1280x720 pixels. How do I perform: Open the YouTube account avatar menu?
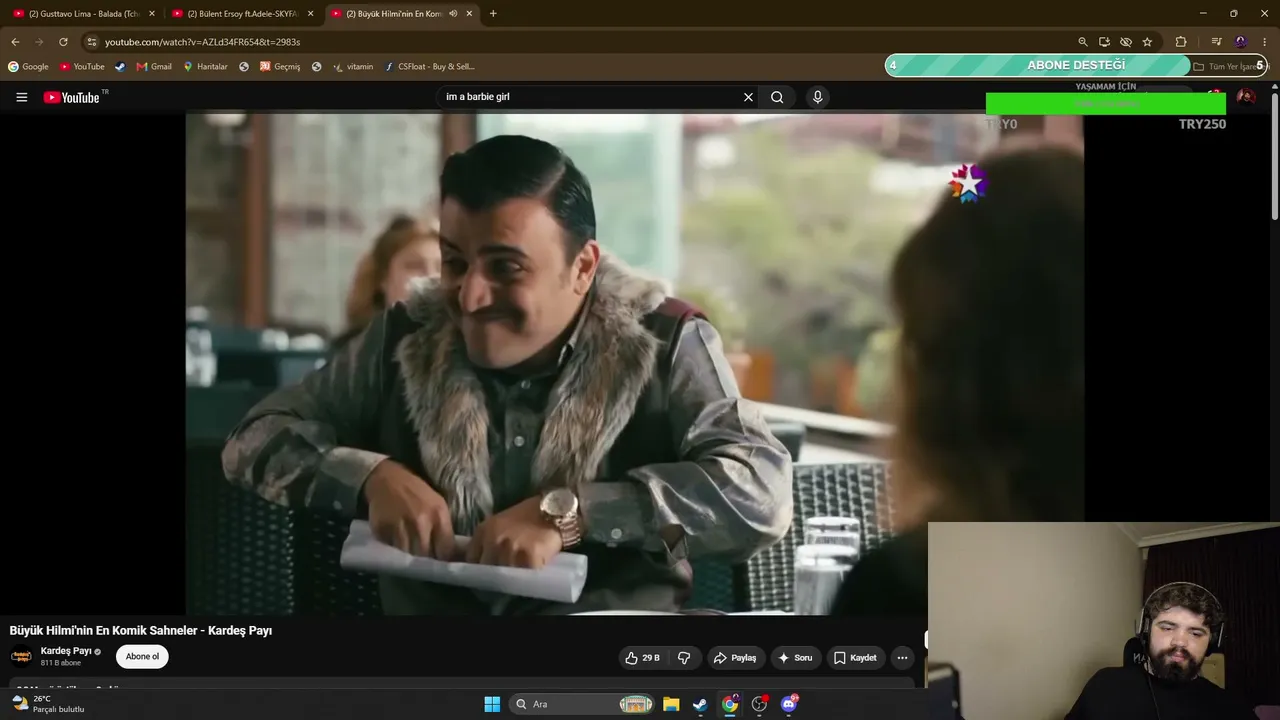pyautogui.click(x=1245, y=97)
